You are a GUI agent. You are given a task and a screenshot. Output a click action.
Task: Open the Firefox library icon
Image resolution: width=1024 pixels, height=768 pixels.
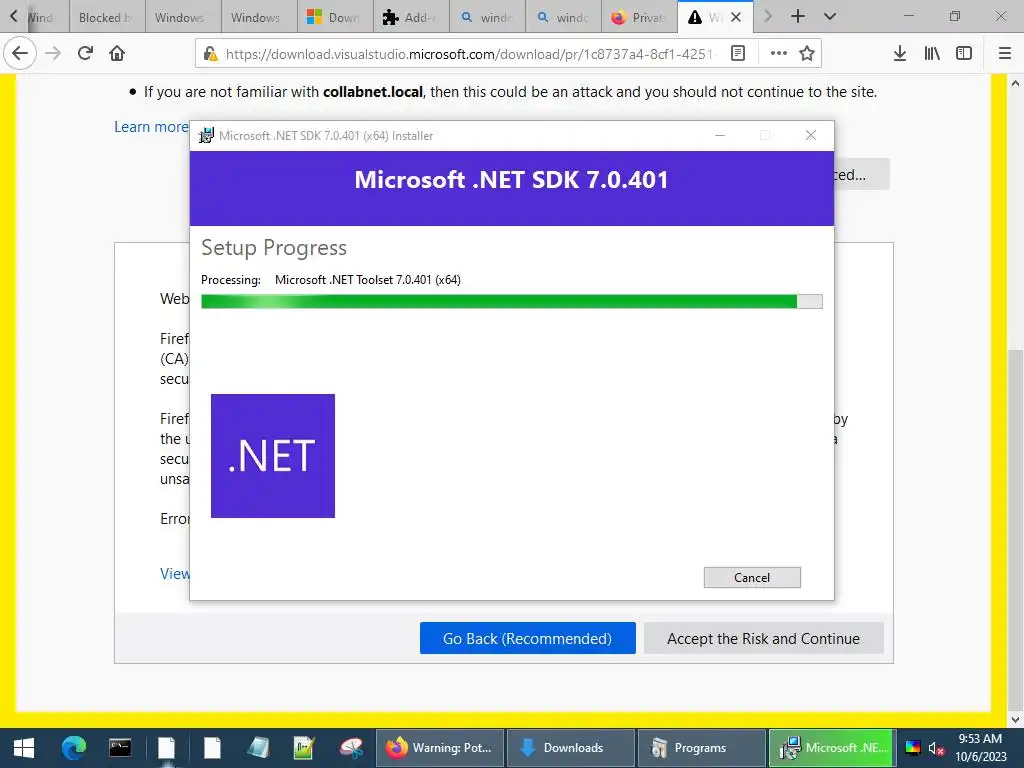(932, 53)
